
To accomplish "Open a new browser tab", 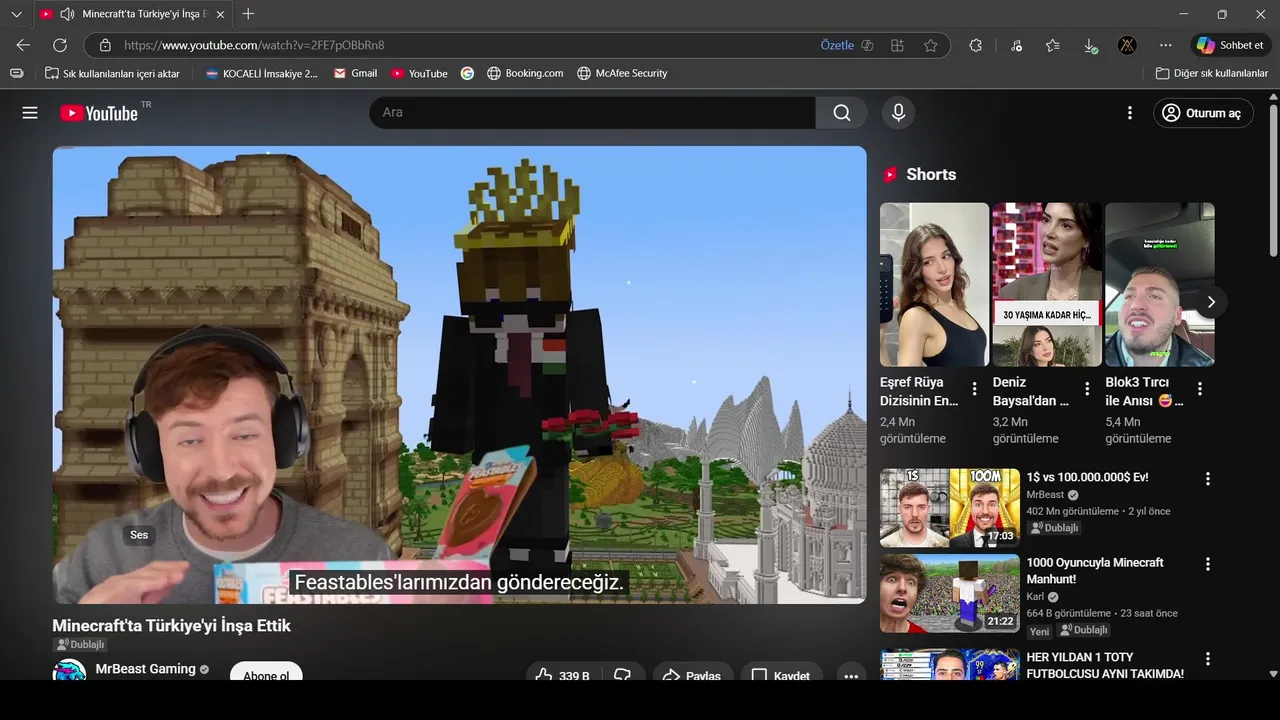I will [x=248, y=14].
